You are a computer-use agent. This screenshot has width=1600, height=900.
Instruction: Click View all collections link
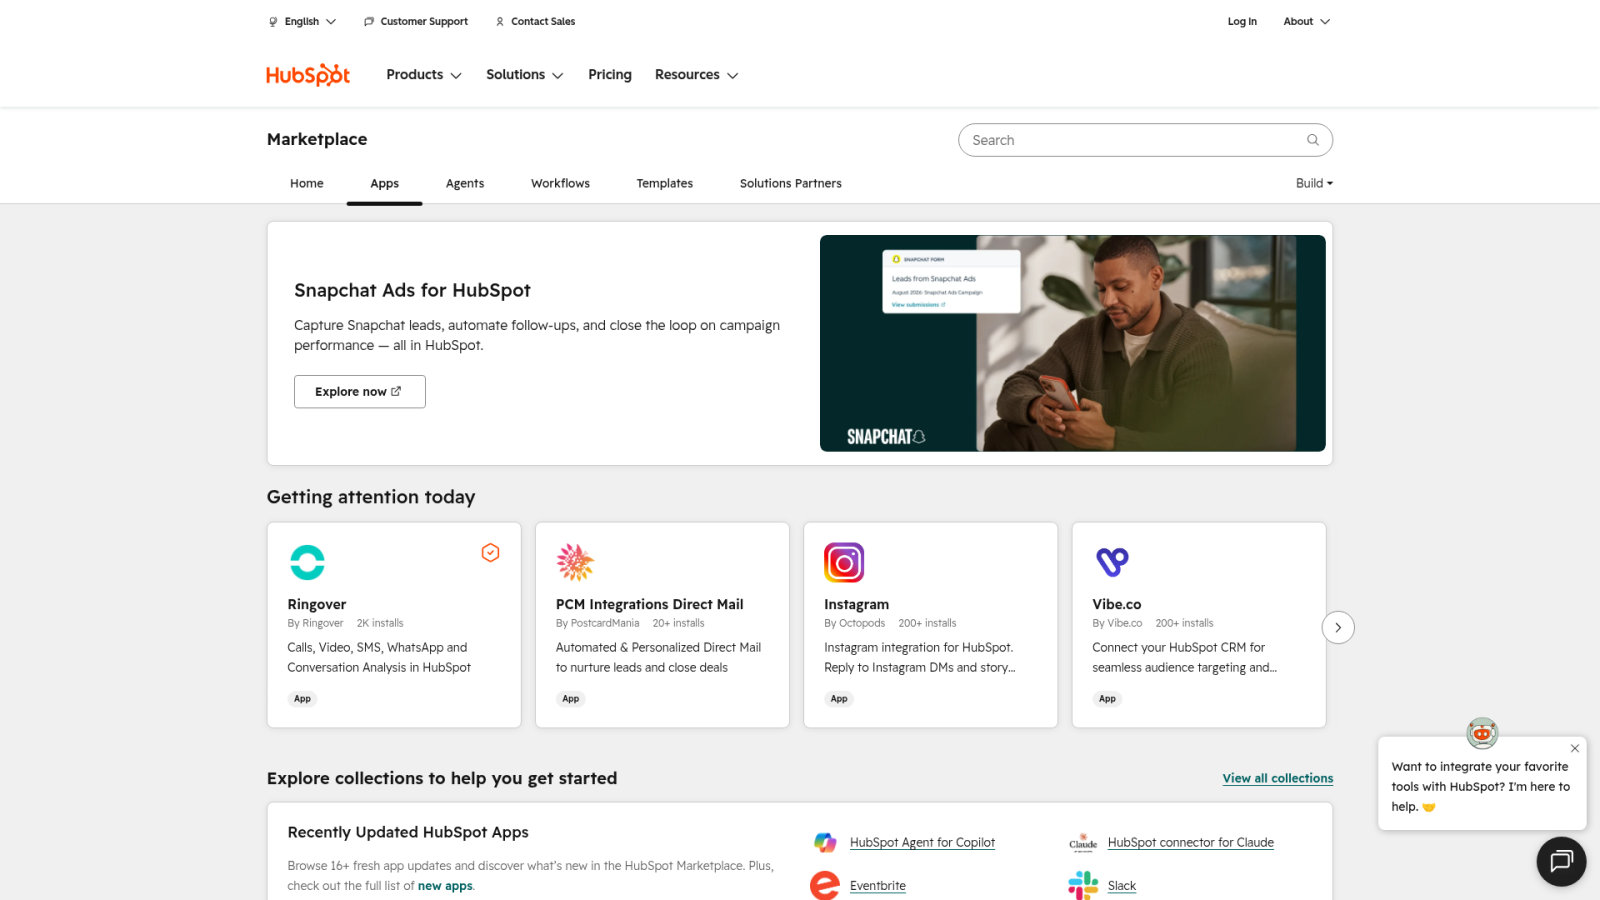pos(1278,778)
